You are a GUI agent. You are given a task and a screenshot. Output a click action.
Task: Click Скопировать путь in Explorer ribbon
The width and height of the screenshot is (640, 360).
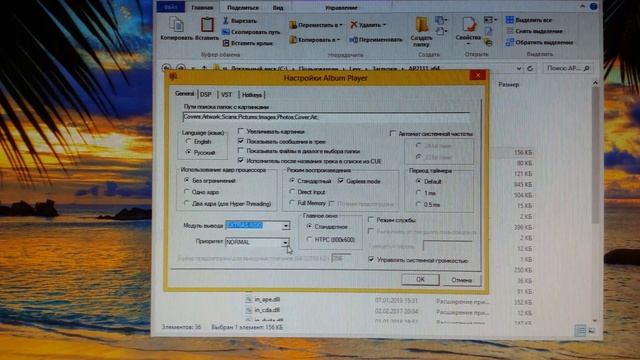pos(251,32)
